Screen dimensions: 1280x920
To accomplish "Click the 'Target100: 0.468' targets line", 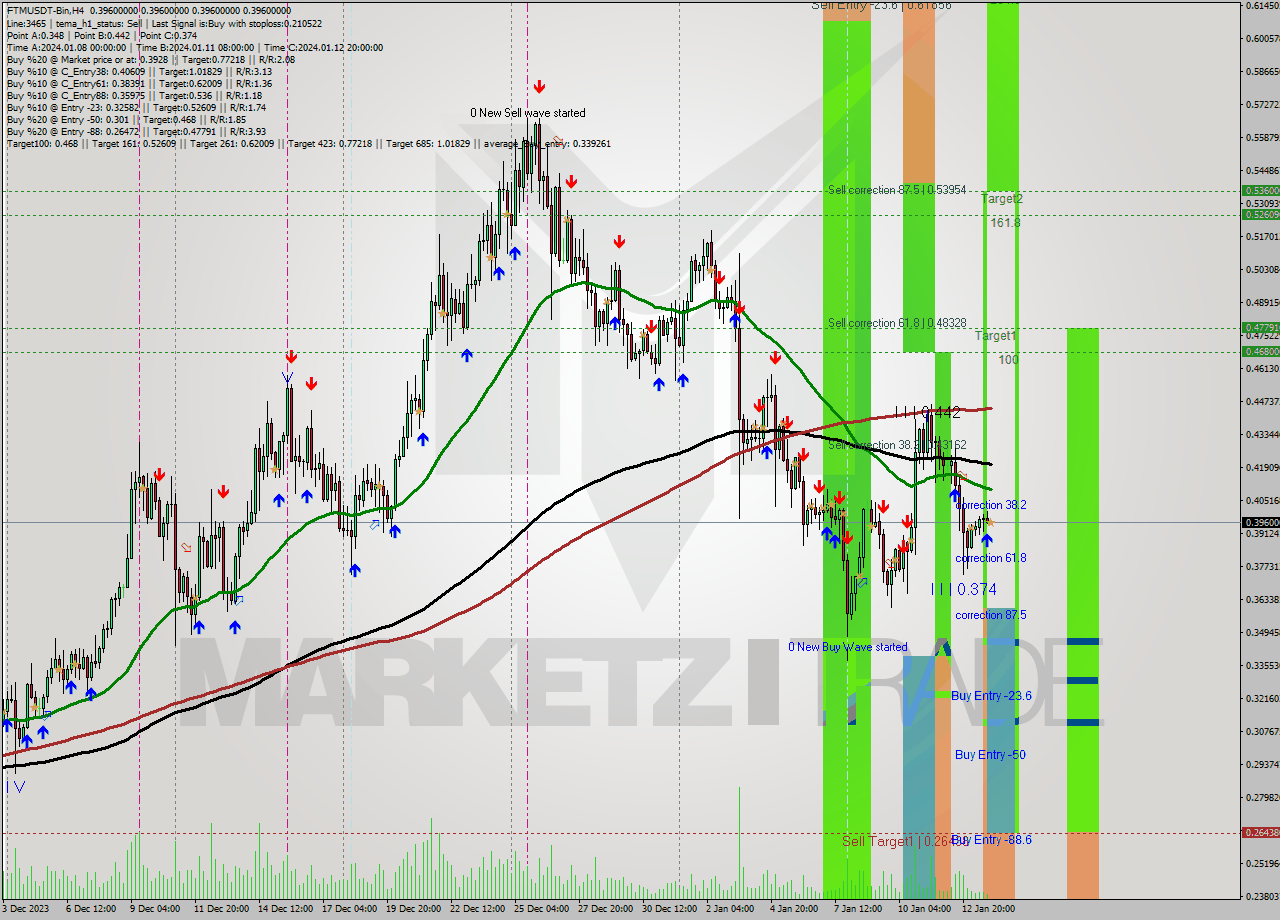I will (308, 144).
